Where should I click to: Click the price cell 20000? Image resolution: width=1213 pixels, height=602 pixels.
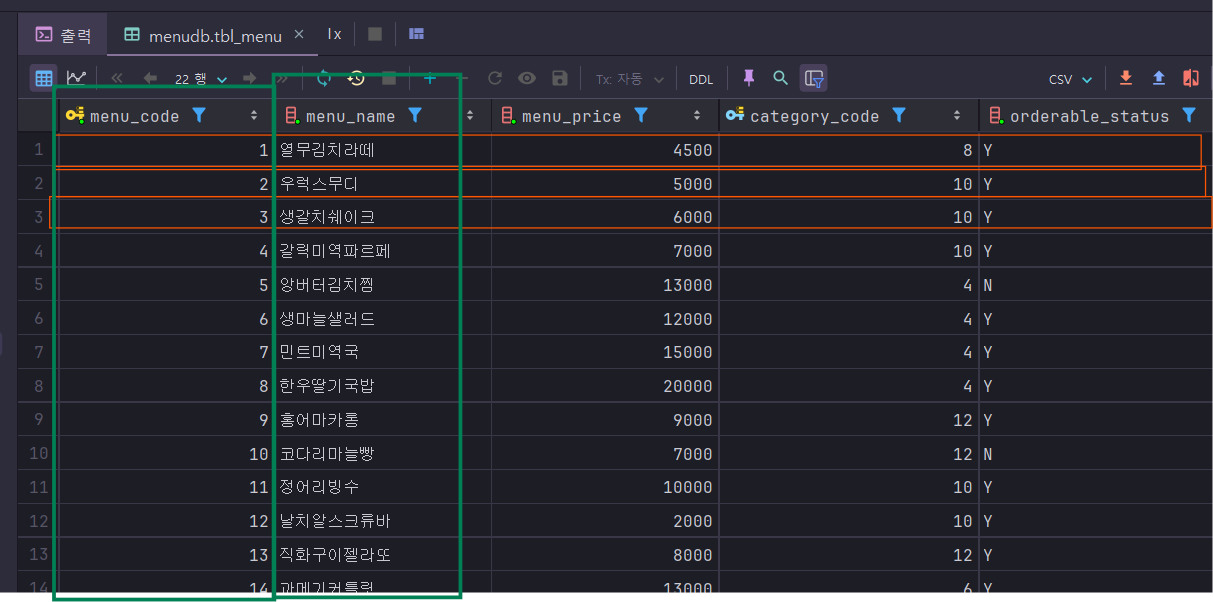[605, 386]
